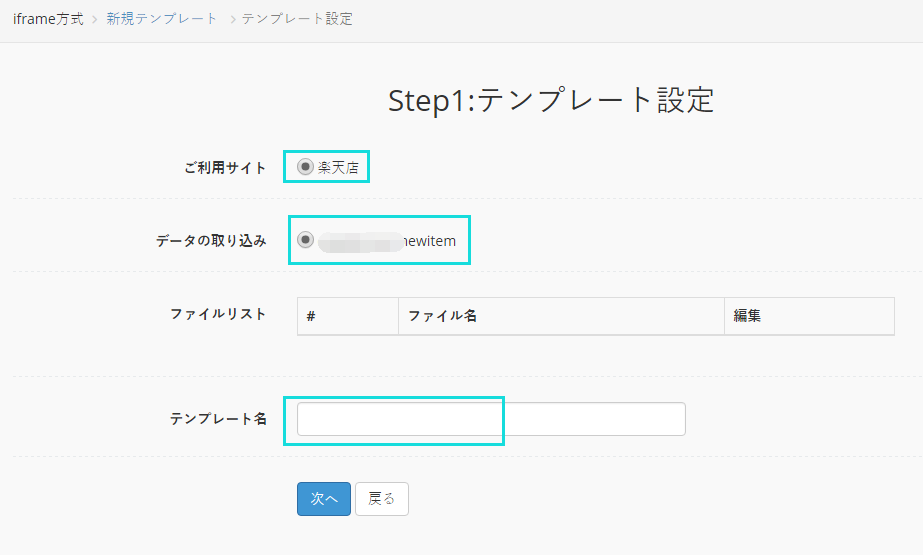Click the iframe方式 breadcrumb item
Screen dimensions: 923x555
pos(48,19)
